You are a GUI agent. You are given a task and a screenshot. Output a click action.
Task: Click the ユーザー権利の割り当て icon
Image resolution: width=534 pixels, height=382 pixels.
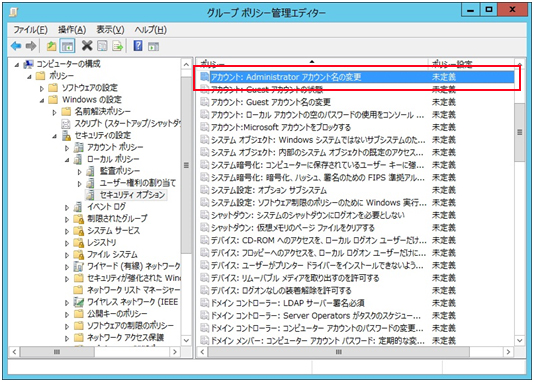[90, 183]
